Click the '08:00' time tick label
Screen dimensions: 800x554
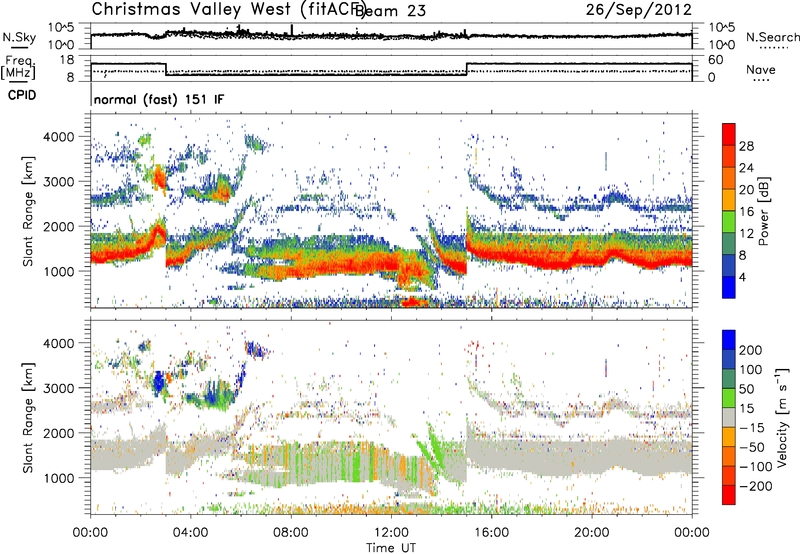click(x=291, y=533)
